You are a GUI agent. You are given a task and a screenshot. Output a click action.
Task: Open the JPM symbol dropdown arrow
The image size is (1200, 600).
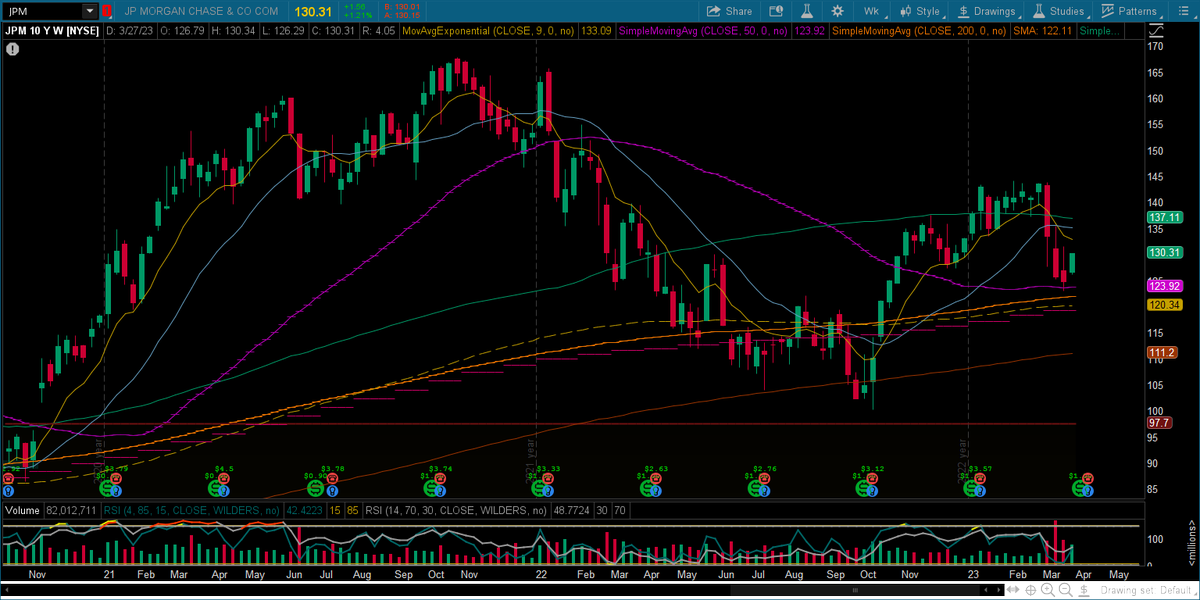click(88, 11)
